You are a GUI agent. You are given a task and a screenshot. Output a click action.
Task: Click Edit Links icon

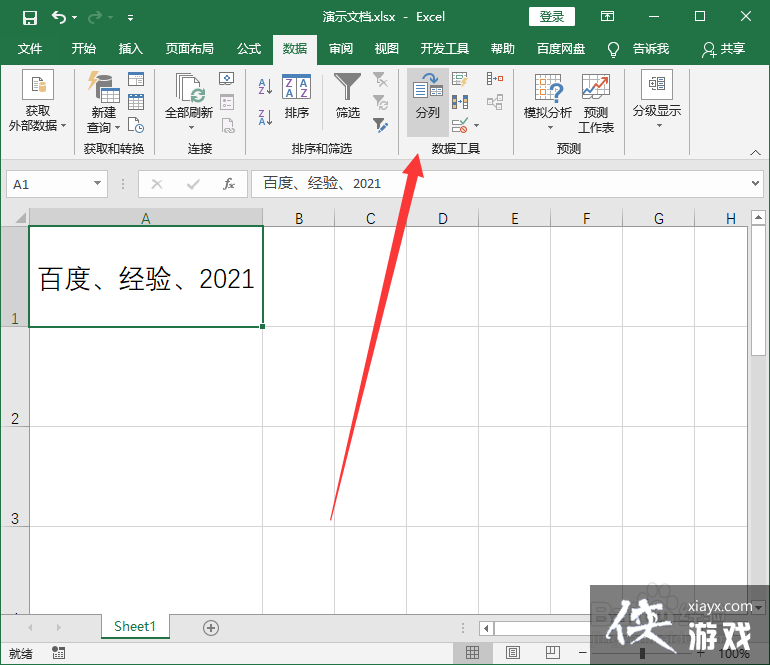(227, 125)
